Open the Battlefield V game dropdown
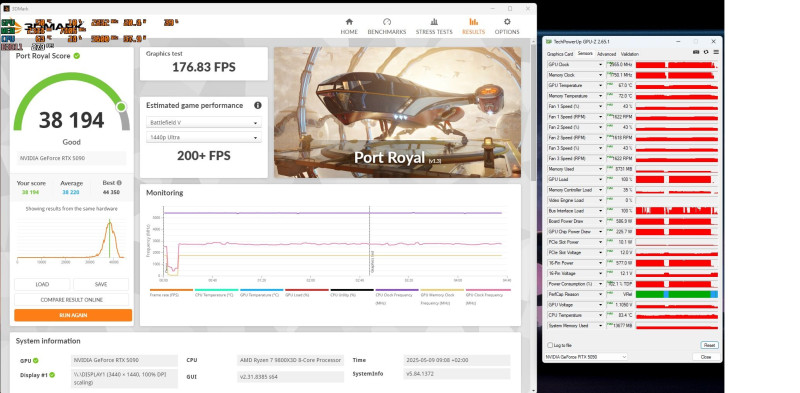 click(x=204, y=122)
